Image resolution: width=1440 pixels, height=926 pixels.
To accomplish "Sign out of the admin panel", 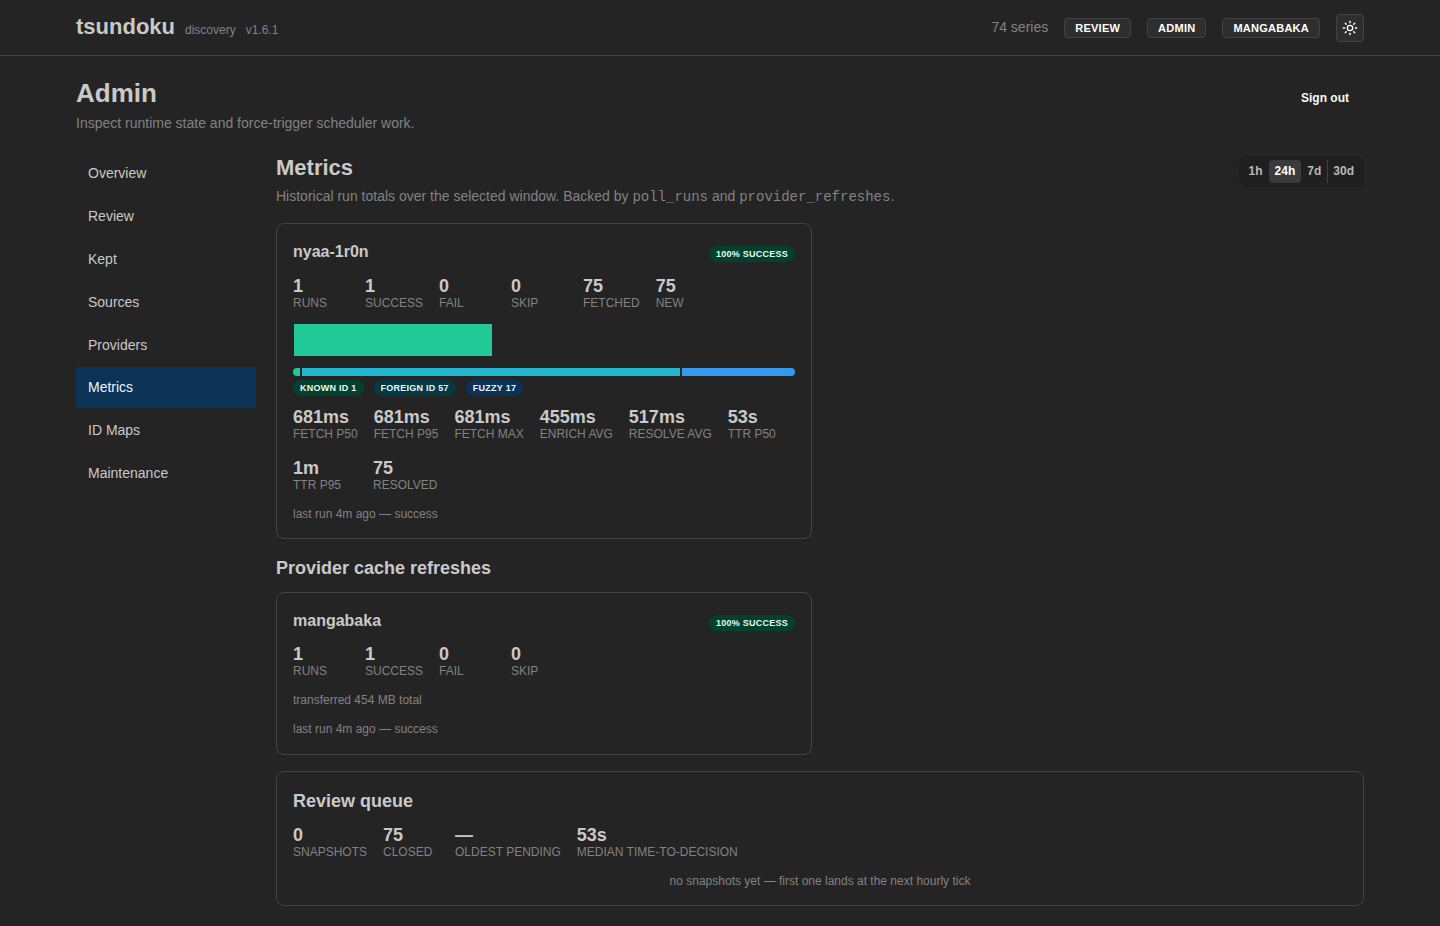I will coord(1324,98).
